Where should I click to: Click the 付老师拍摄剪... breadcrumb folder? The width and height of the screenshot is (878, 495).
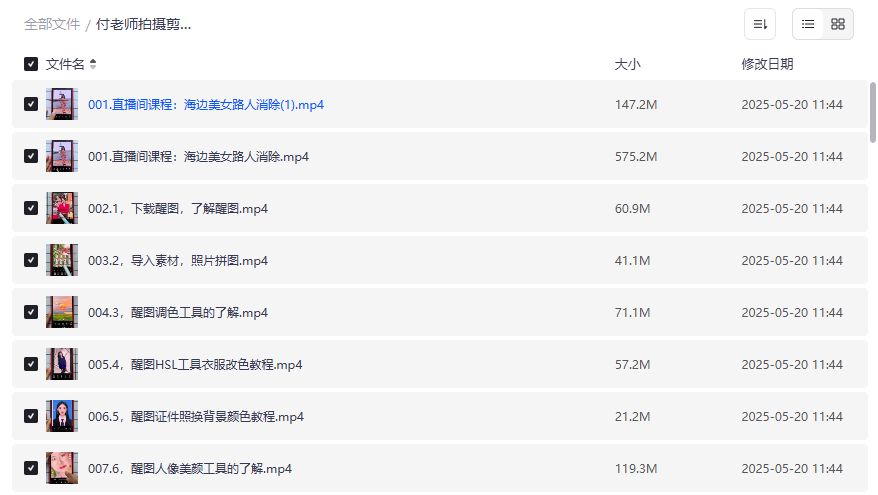[x=143, y=24]
